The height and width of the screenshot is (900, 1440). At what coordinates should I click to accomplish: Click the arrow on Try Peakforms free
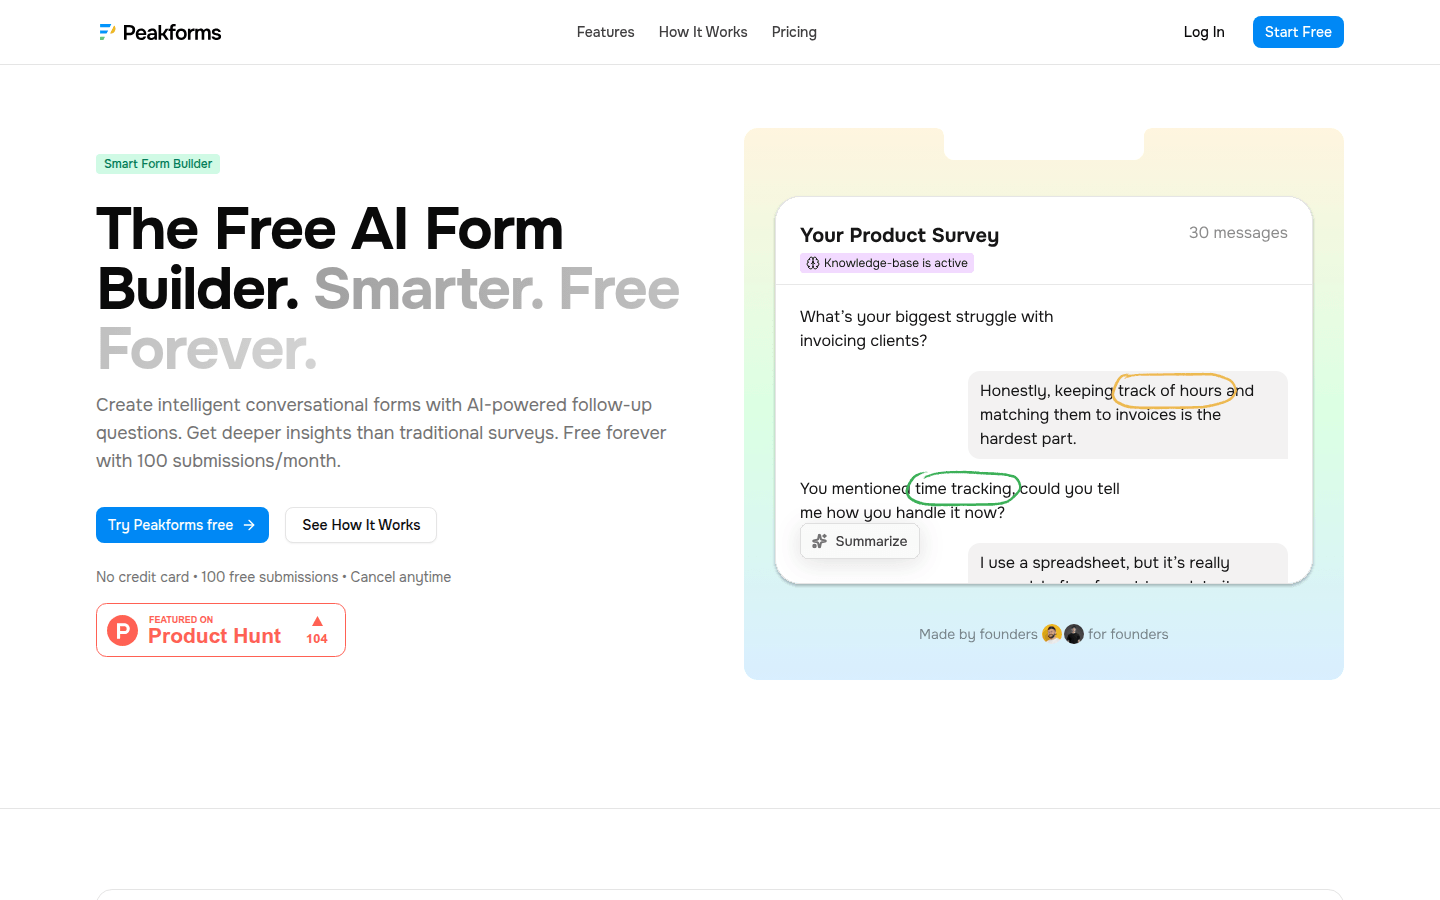(249, 525)
